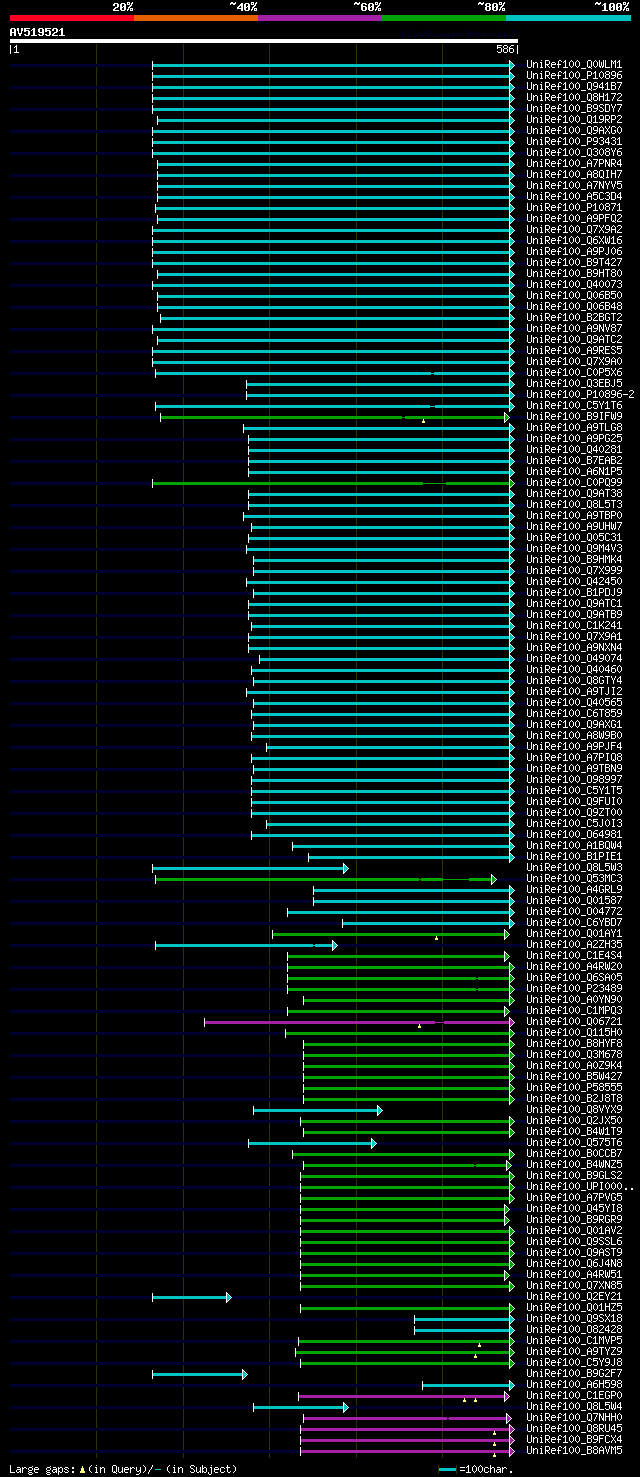640x1477 pixels.
Task: Select the query name AV519521
Action: coord(38,32)
